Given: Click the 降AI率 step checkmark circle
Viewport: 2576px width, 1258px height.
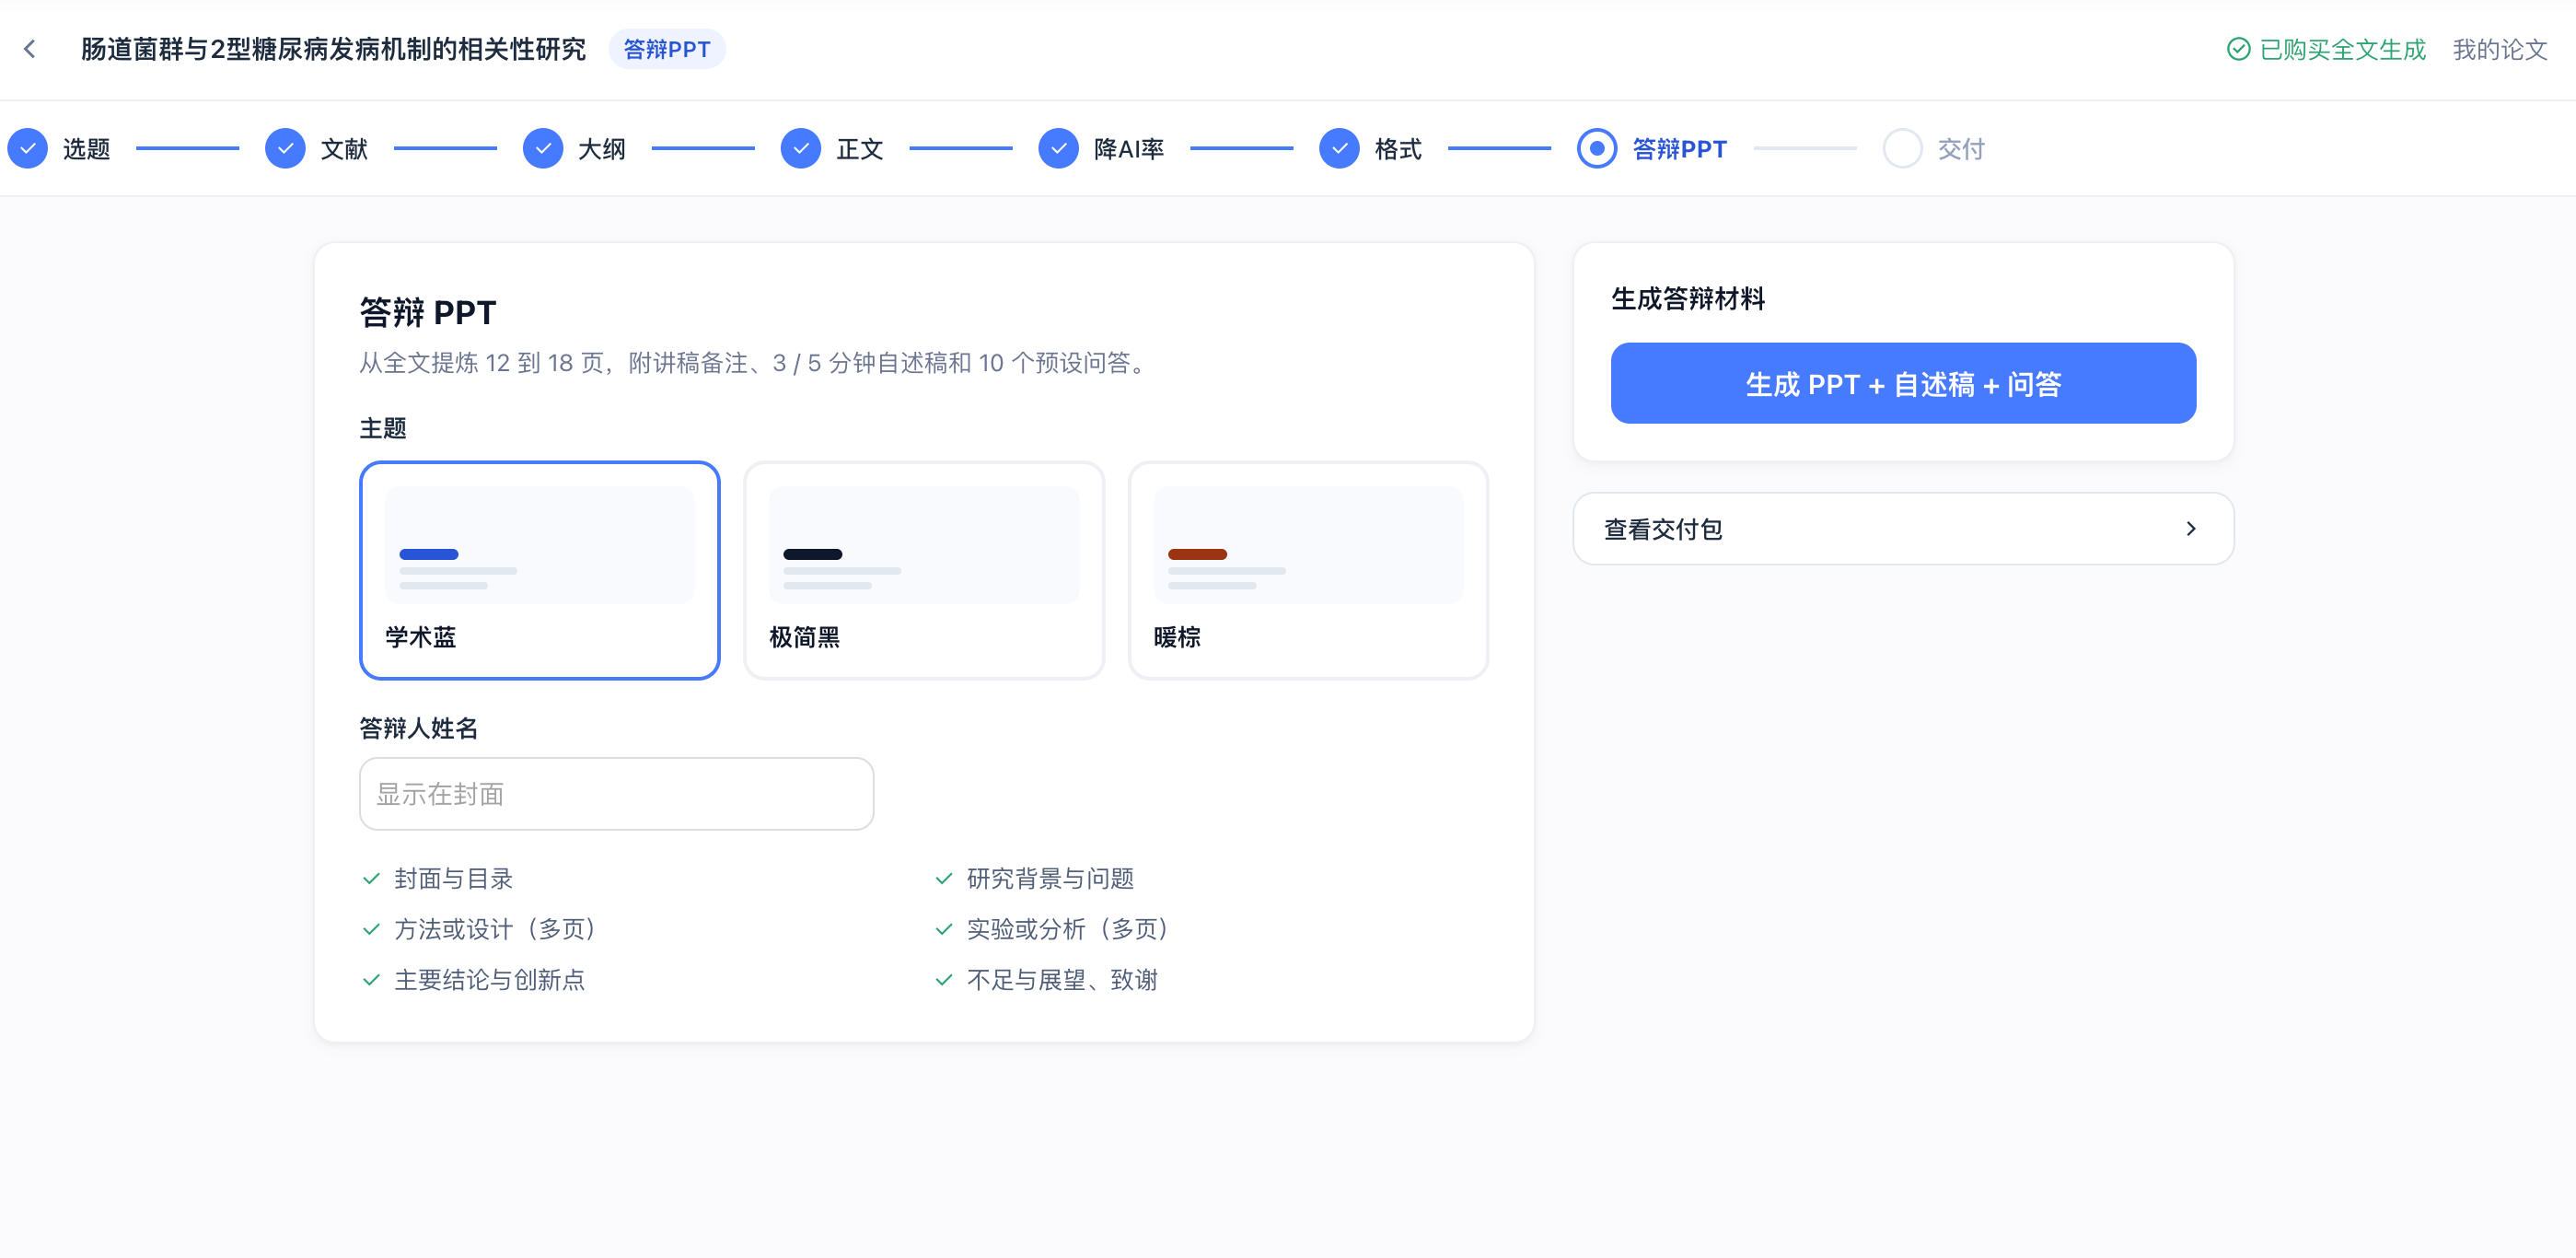Looking at the screenshot, I should (x=1058, y=149).
